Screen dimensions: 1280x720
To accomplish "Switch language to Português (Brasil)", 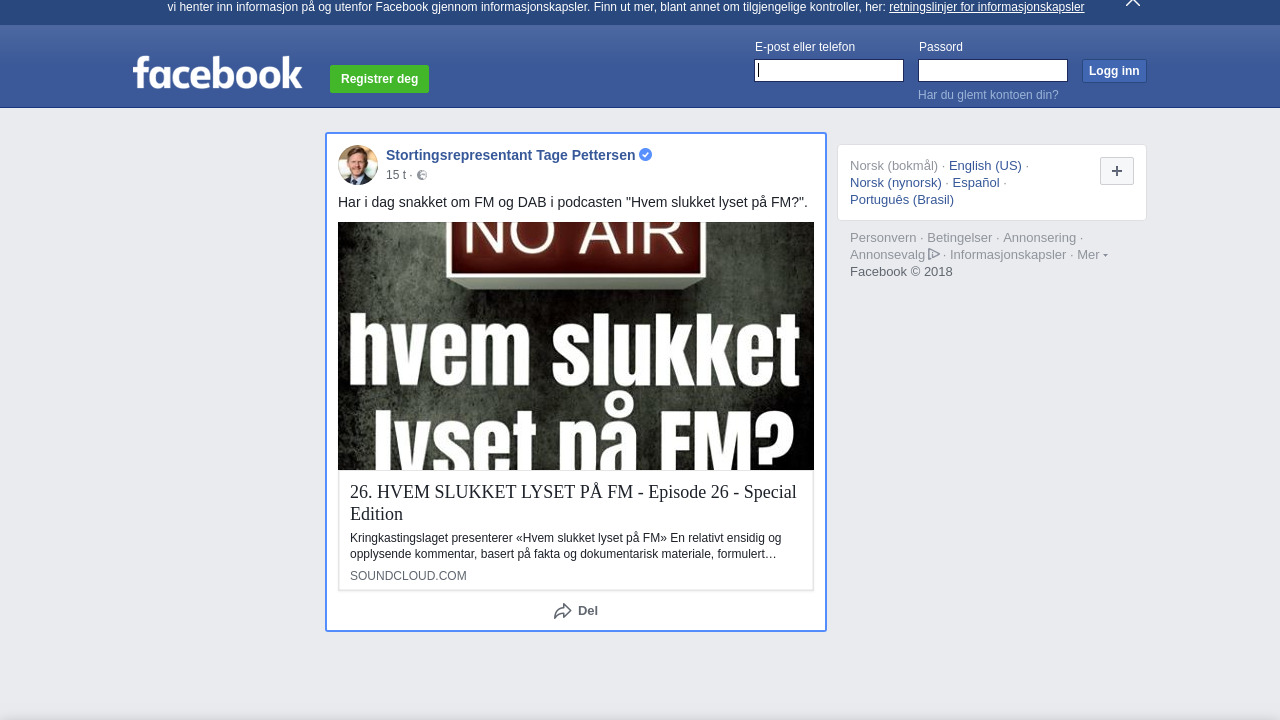I will (902, 200).
